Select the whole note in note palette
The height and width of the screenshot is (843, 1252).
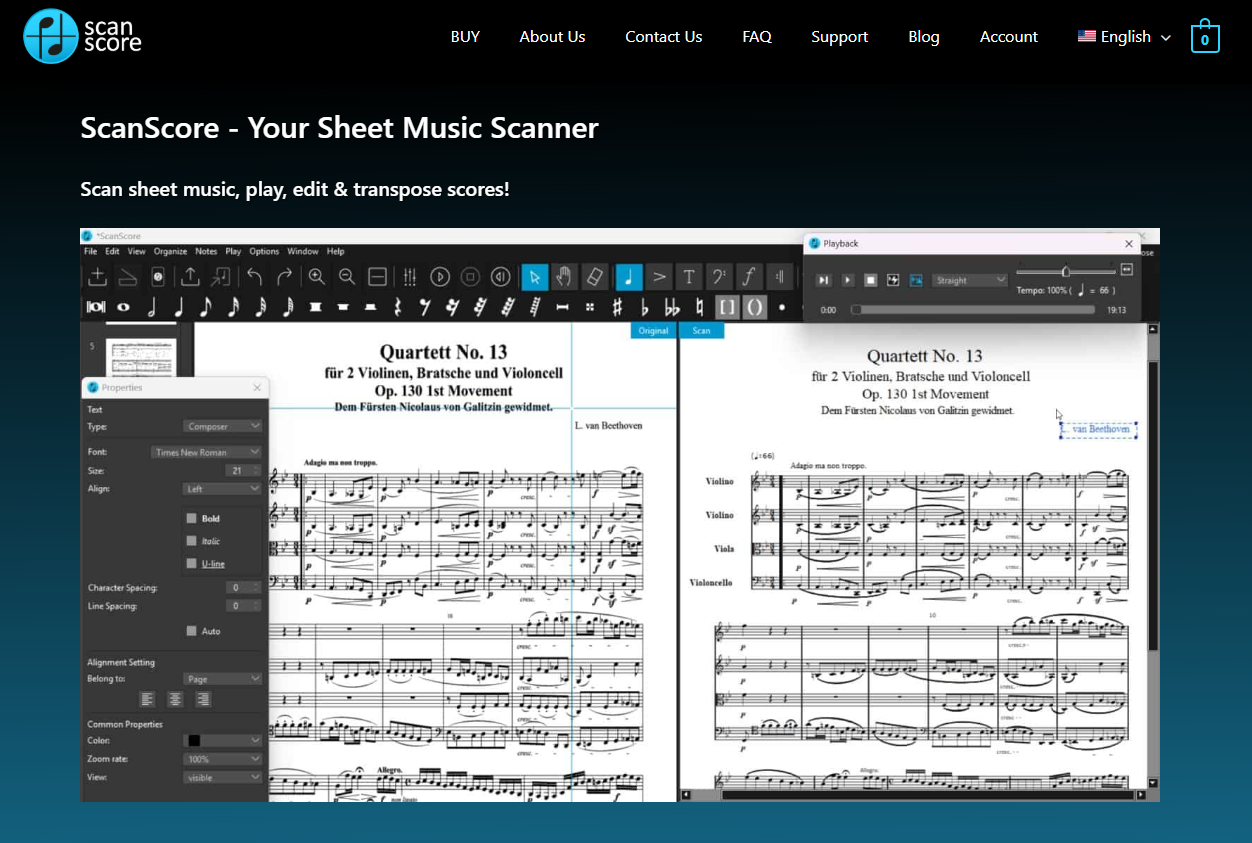click(124, 307)
